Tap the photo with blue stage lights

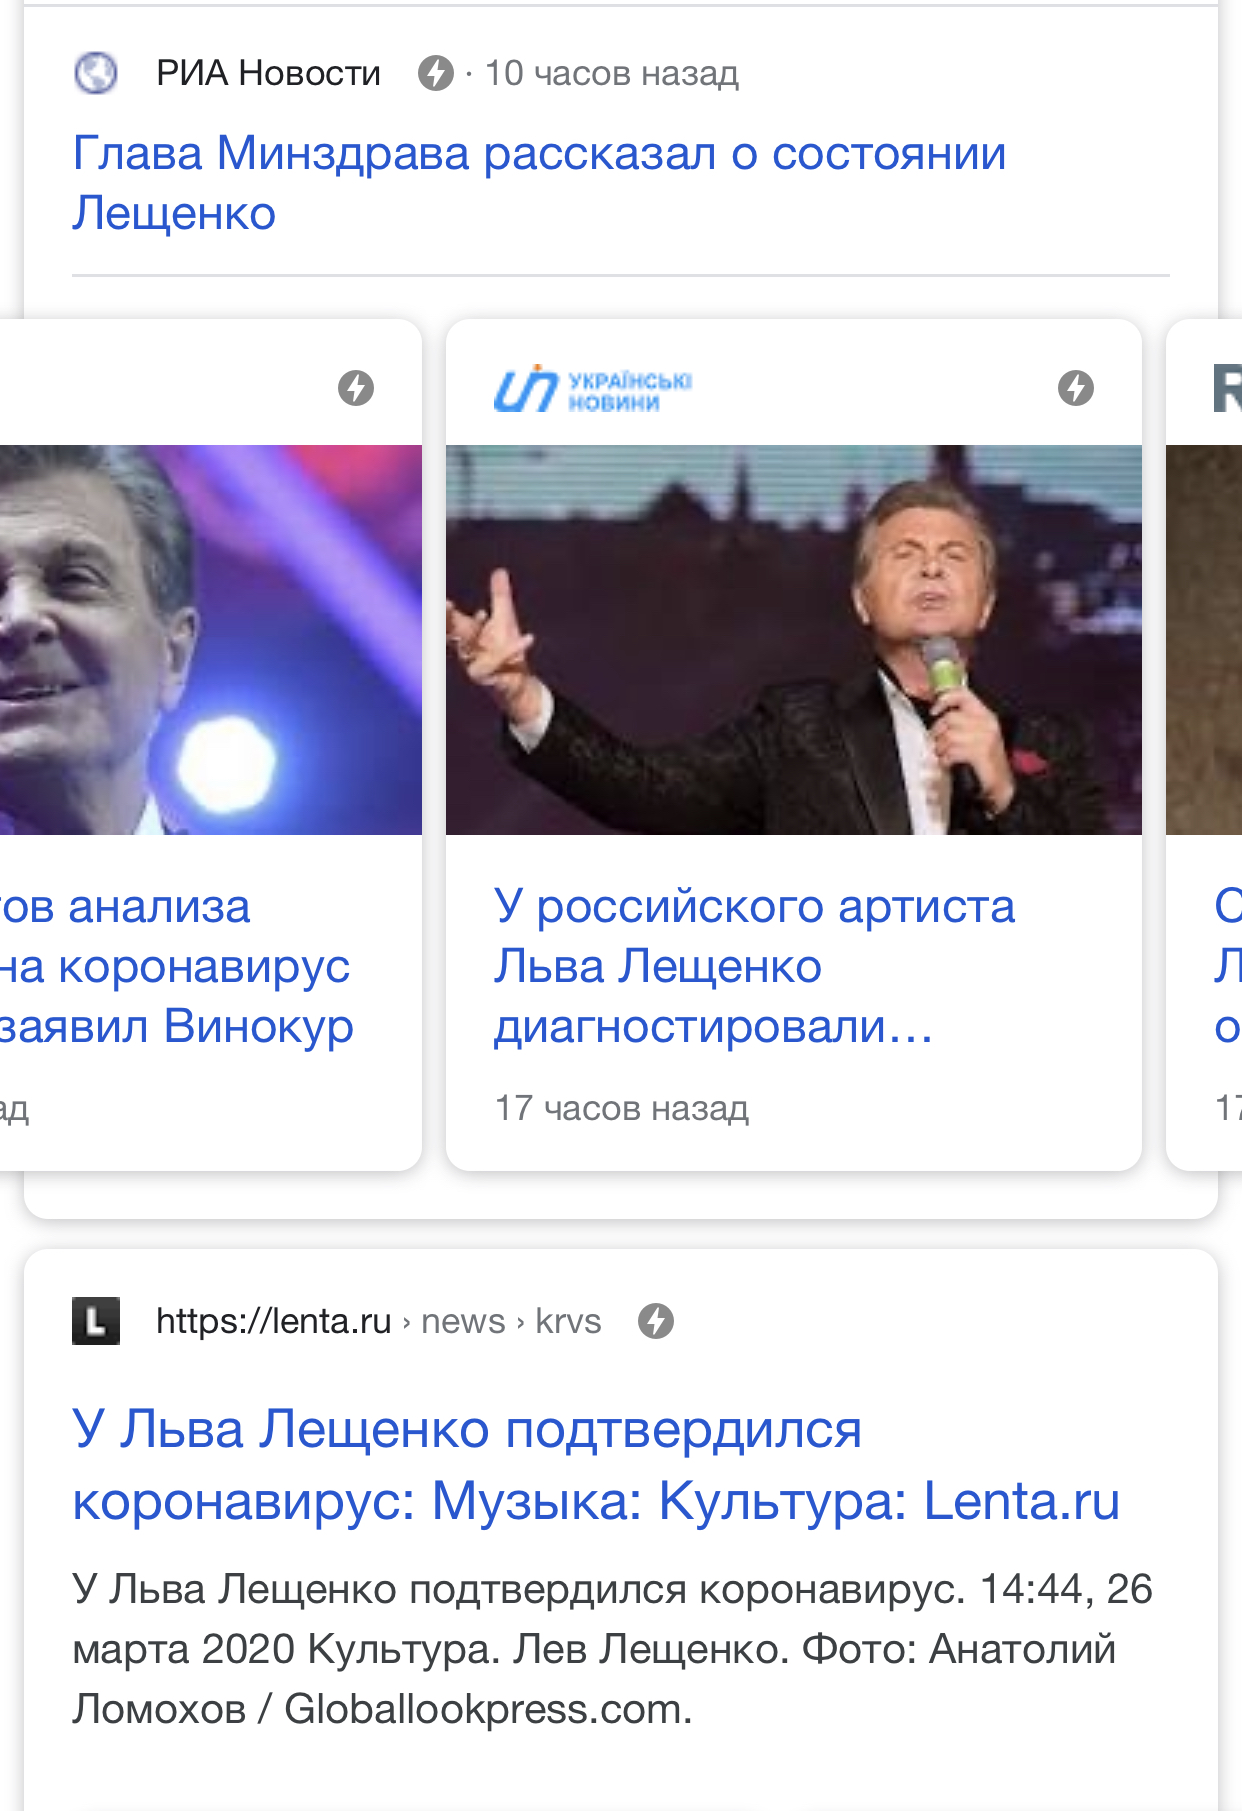pyautogui.click(x=210, y=640)
